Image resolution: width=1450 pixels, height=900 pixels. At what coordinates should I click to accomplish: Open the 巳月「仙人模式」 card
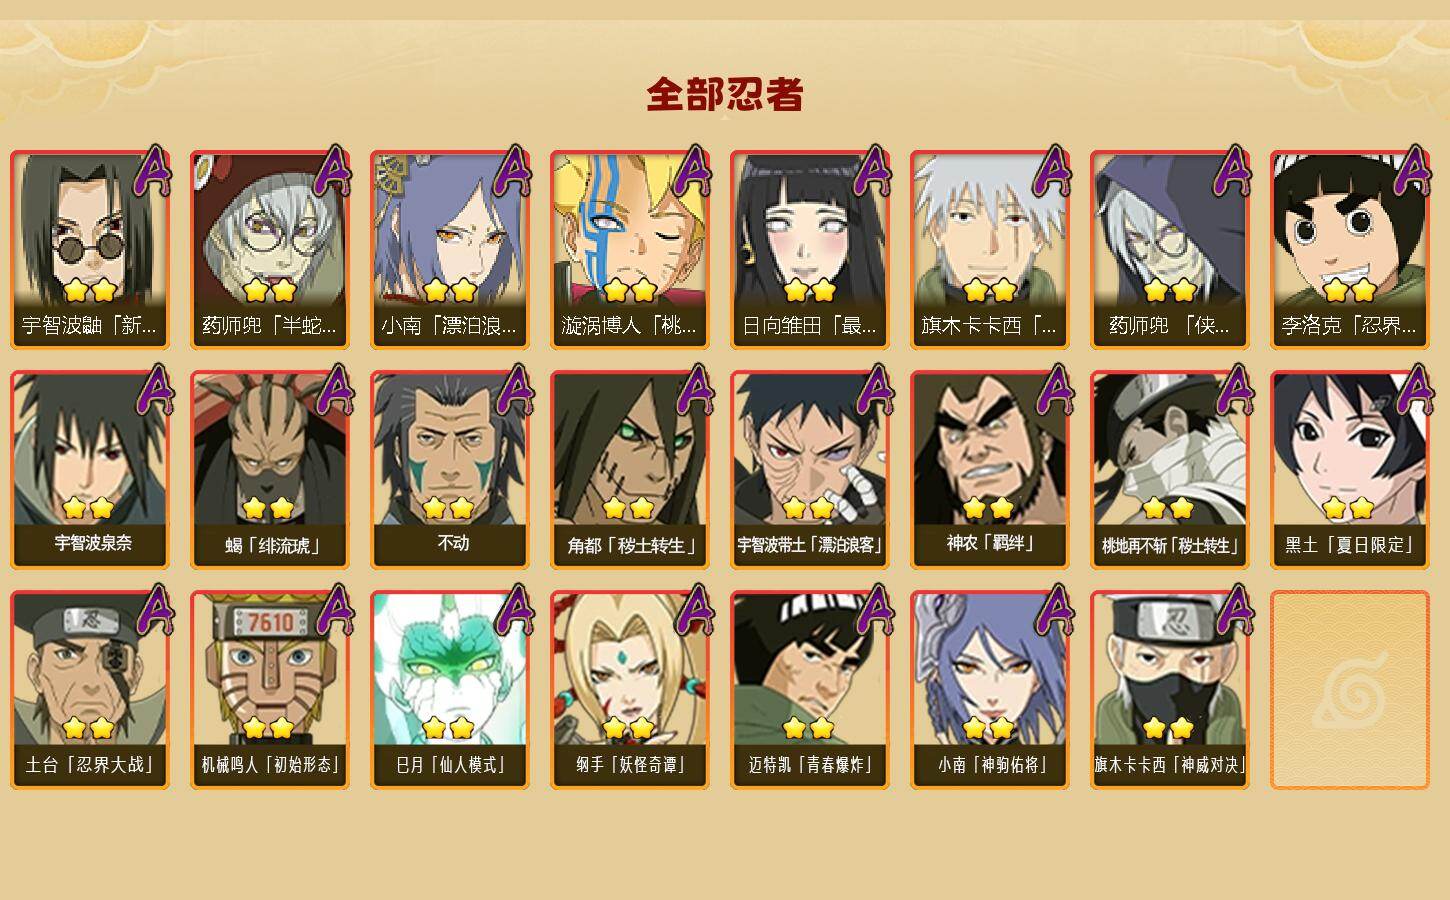click(450, 689)
